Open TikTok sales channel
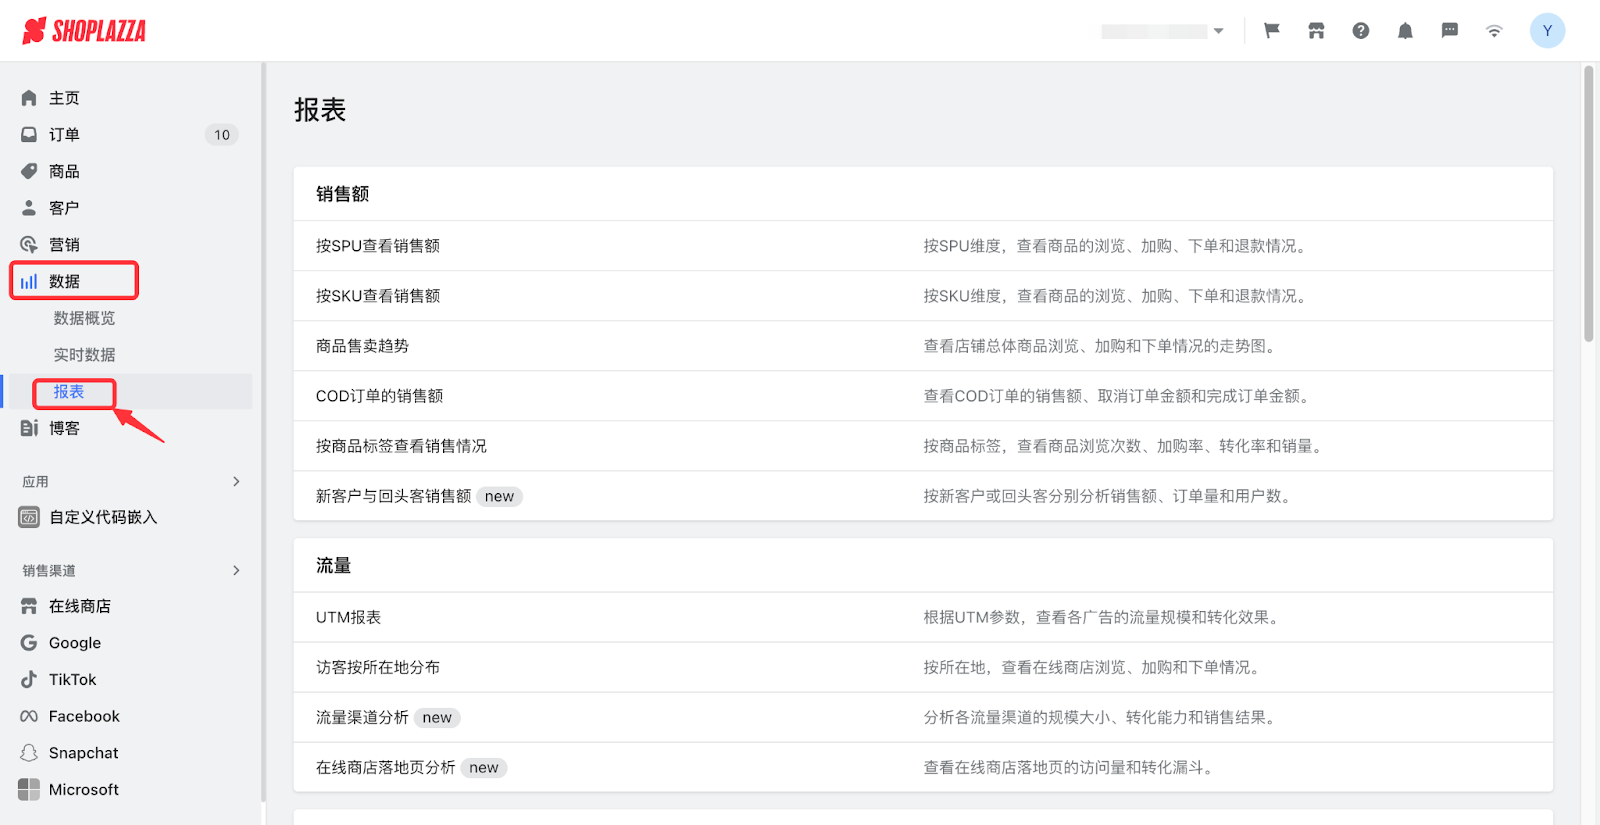 [72, 680]
